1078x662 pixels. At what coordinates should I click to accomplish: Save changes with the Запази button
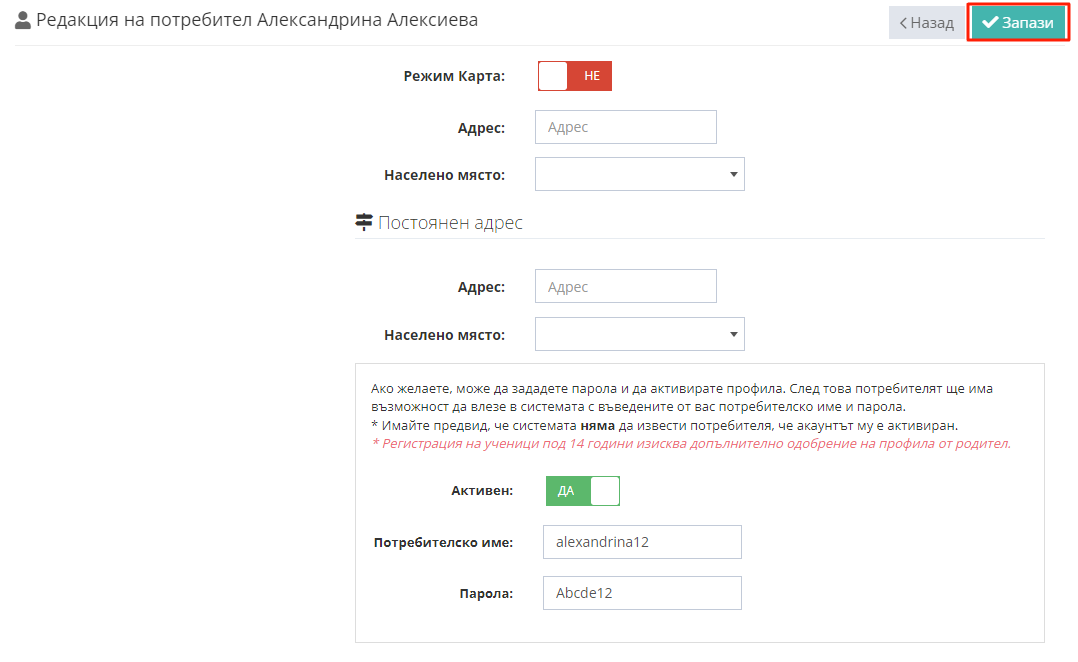(x=1018, y=23)
